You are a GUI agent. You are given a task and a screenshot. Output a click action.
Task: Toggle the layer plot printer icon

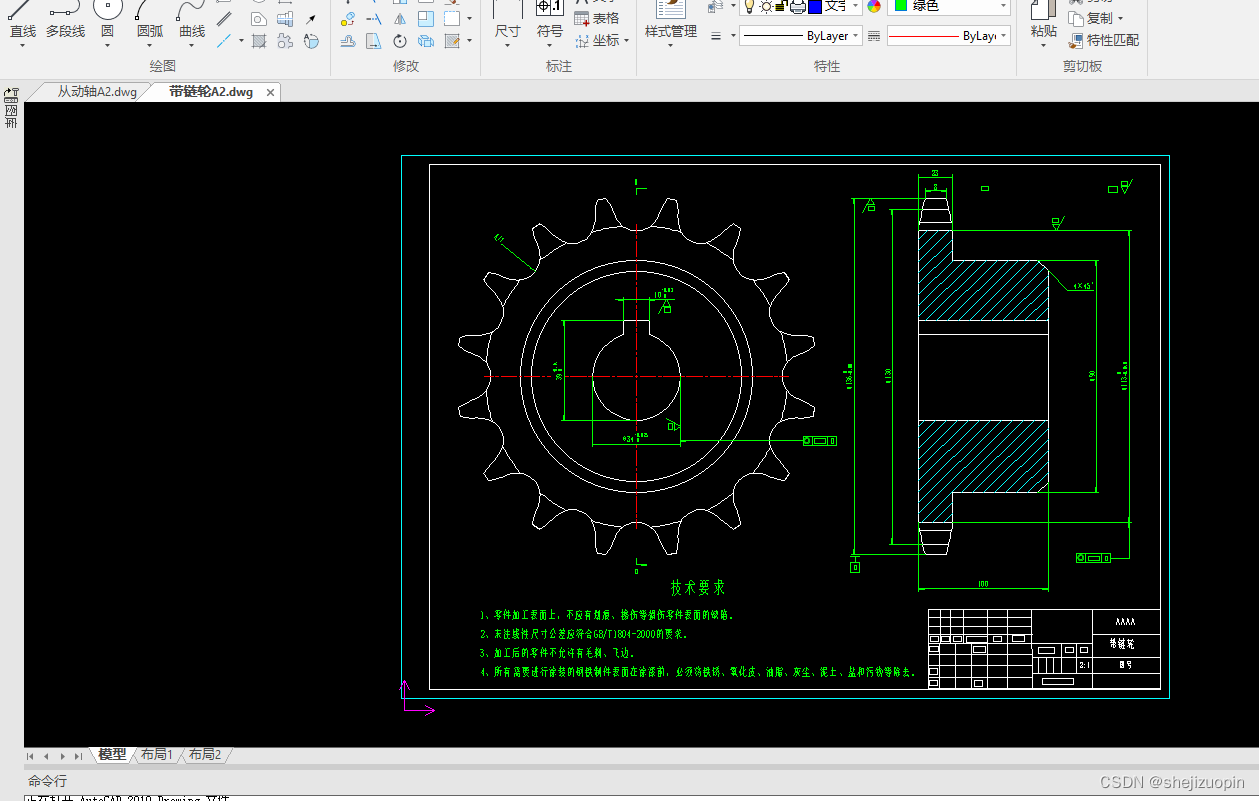798,6
